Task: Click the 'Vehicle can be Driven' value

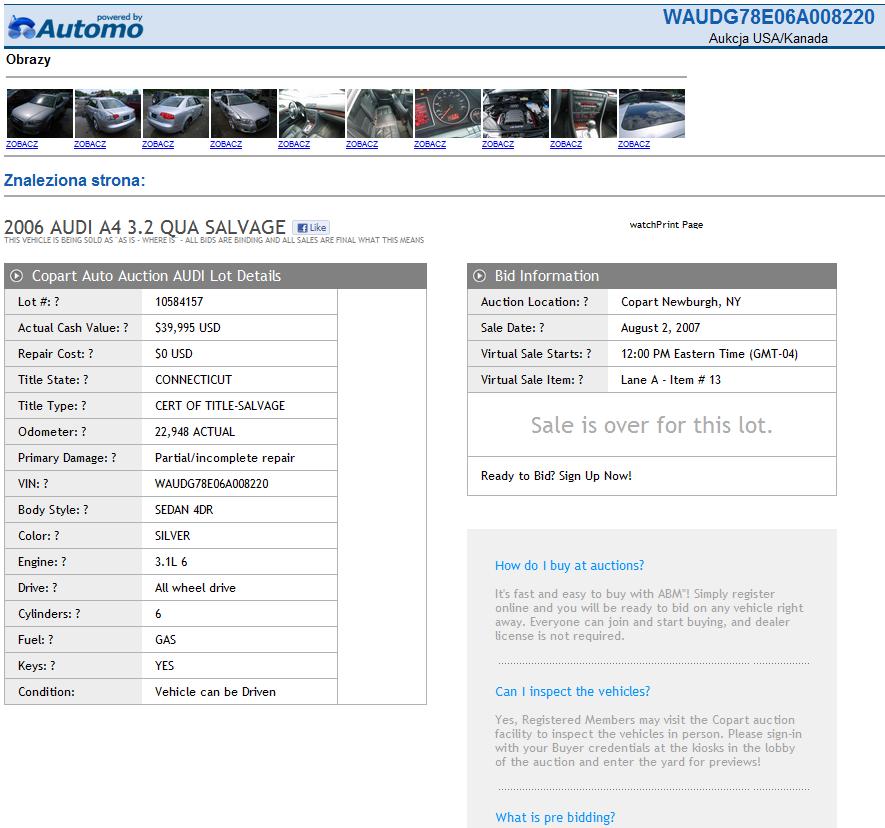Action: pyautogui.click(x=216, y=691)
